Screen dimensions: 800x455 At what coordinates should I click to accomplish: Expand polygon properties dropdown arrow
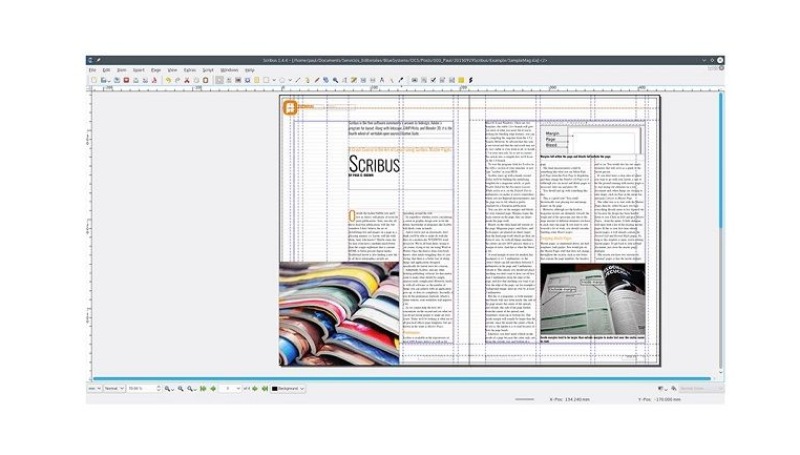(290, 81)
